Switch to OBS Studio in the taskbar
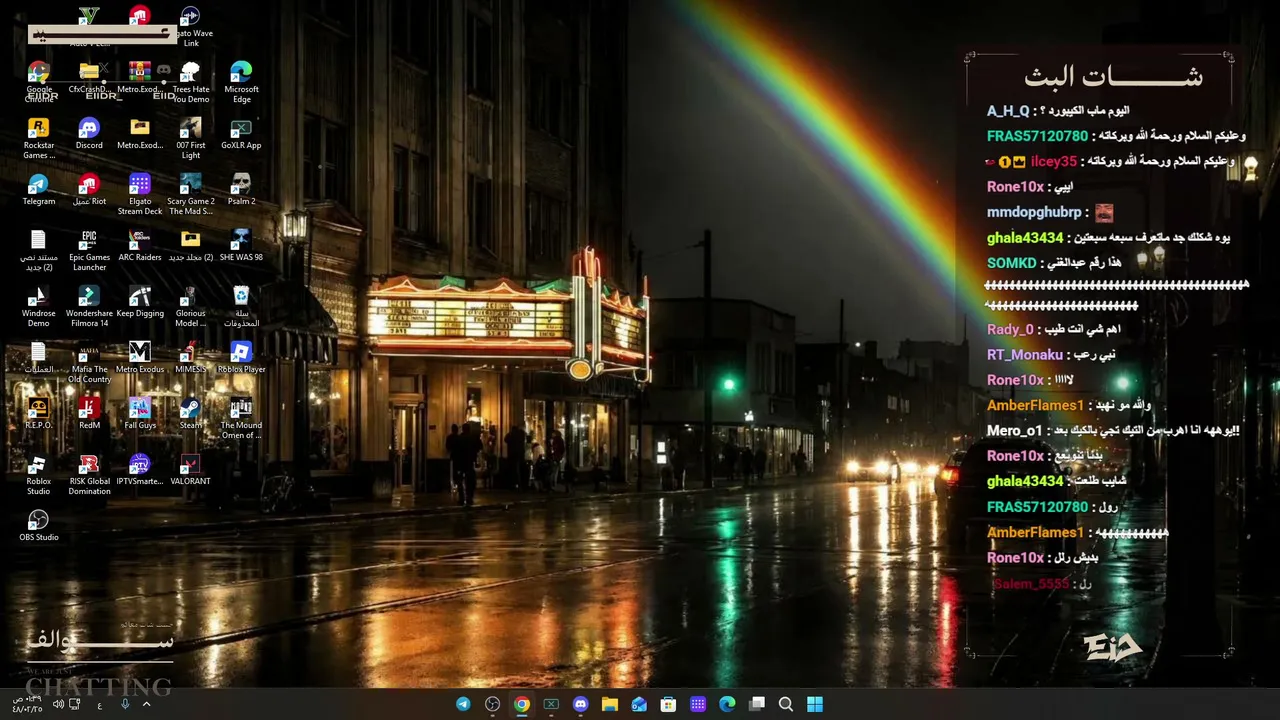This screenshot has height=720, width=1280. [x=492, y=704]
